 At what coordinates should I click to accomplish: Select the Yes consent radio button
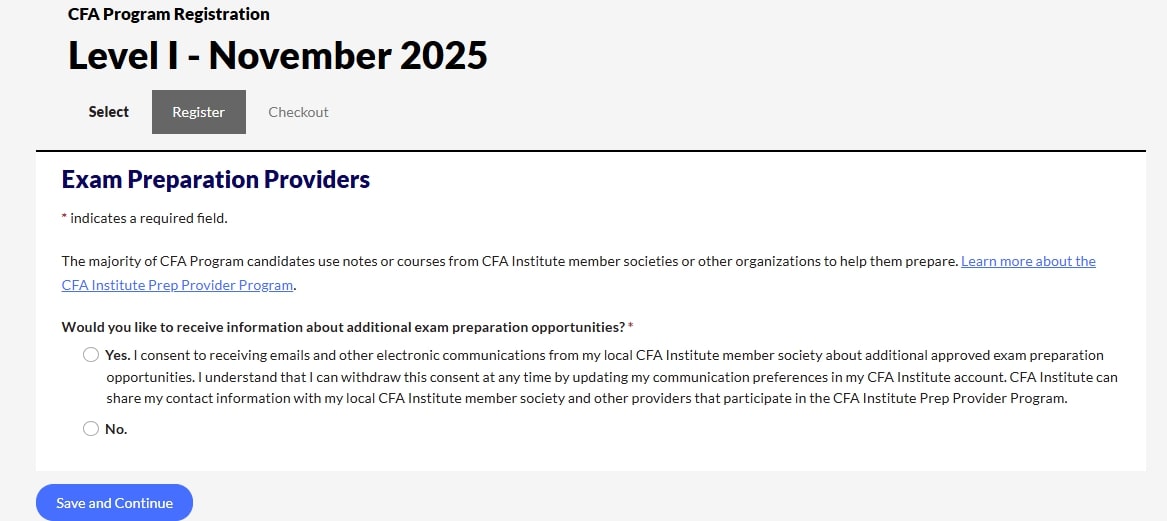(91, 355)
